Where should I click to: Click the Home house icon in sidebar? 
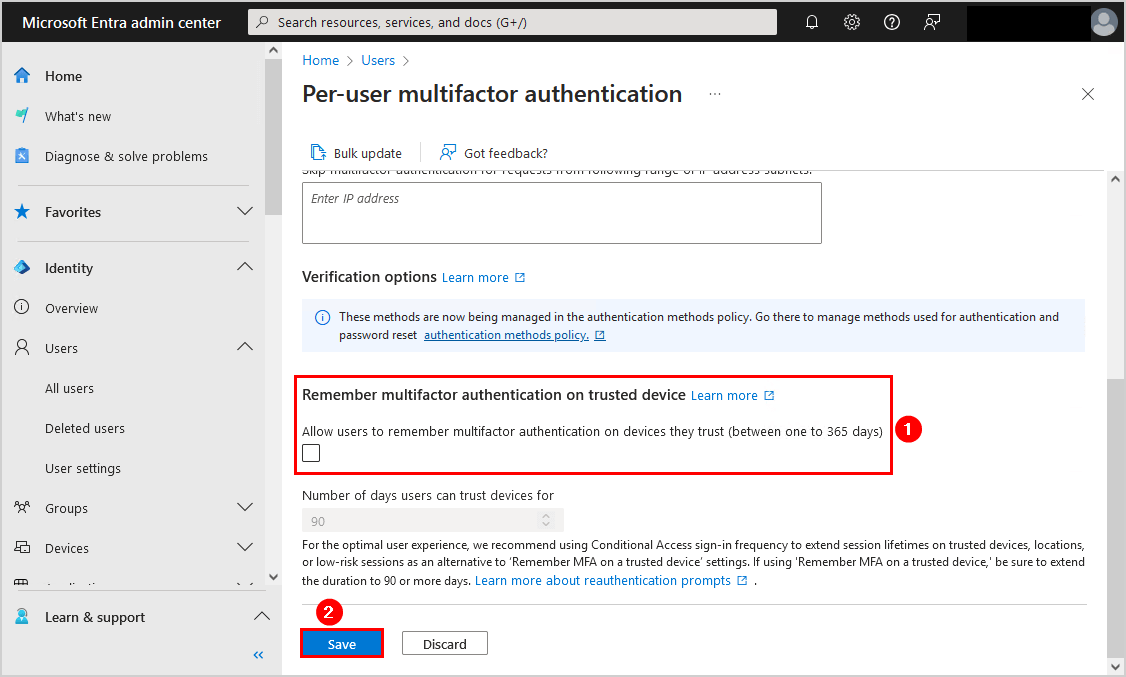22,75
